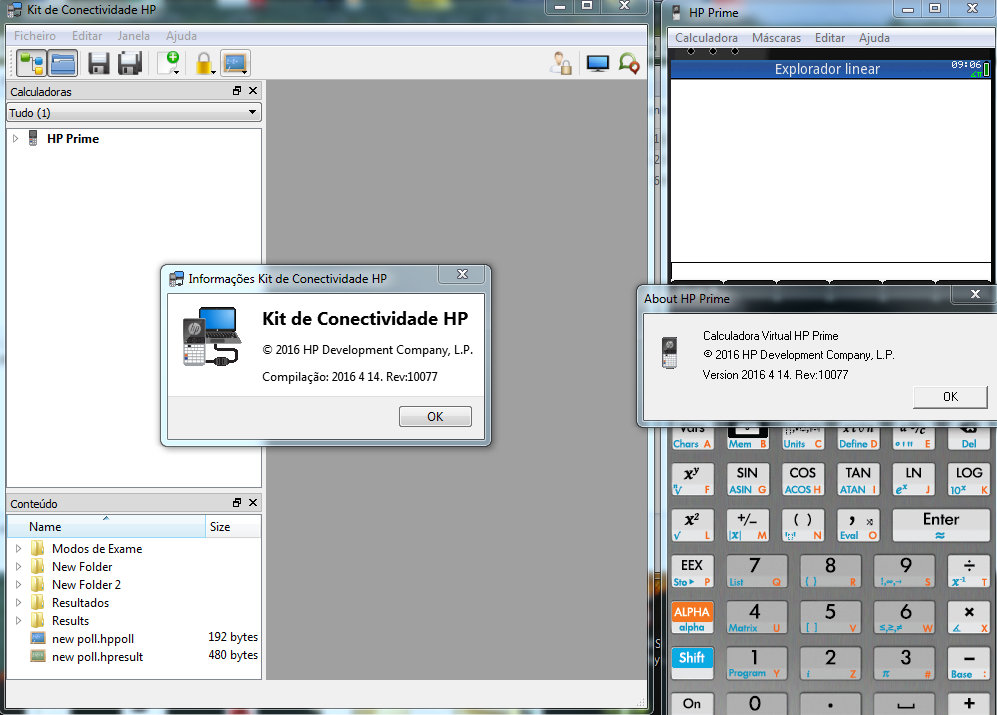Click the x to the power y key
This screenshot has height=715, width=997.
[x=692, y=480]
